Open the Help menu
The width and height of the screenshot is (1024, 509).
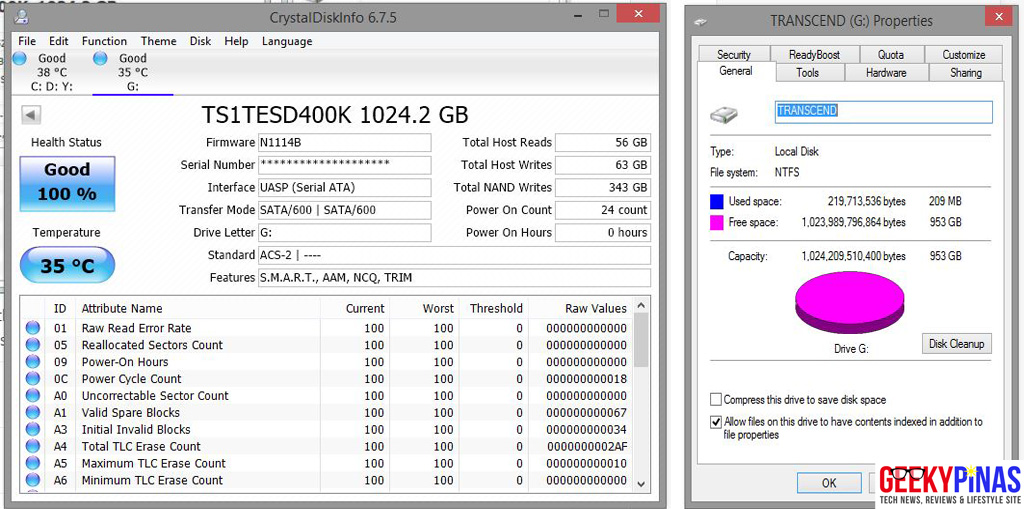pos(236,41)
